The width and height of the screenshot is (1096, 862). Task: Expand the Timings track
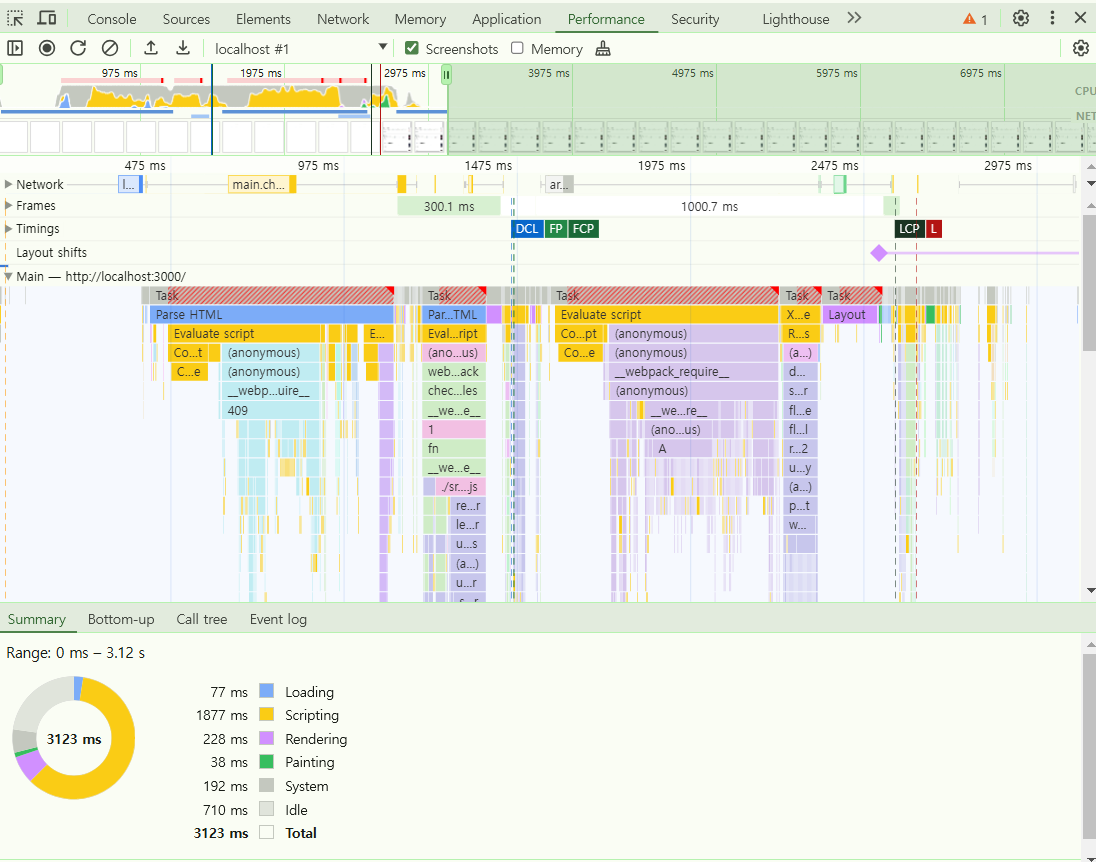[8, 229]
